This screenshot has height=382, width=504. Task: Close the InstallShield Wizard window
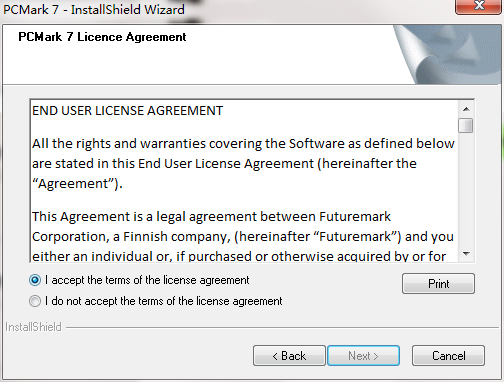[x=479, y=6]
